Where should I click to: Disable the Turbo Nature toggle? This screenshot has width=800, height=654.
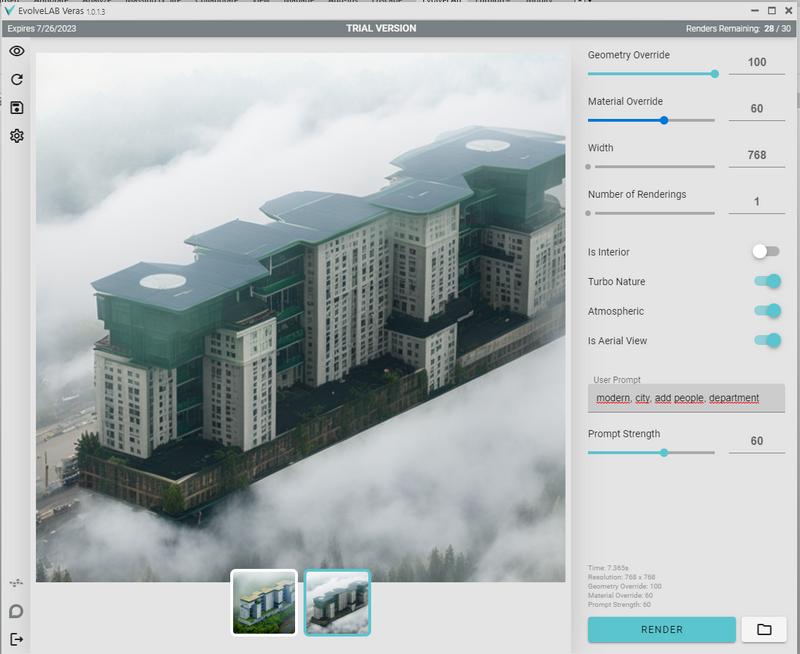[767, 282]
